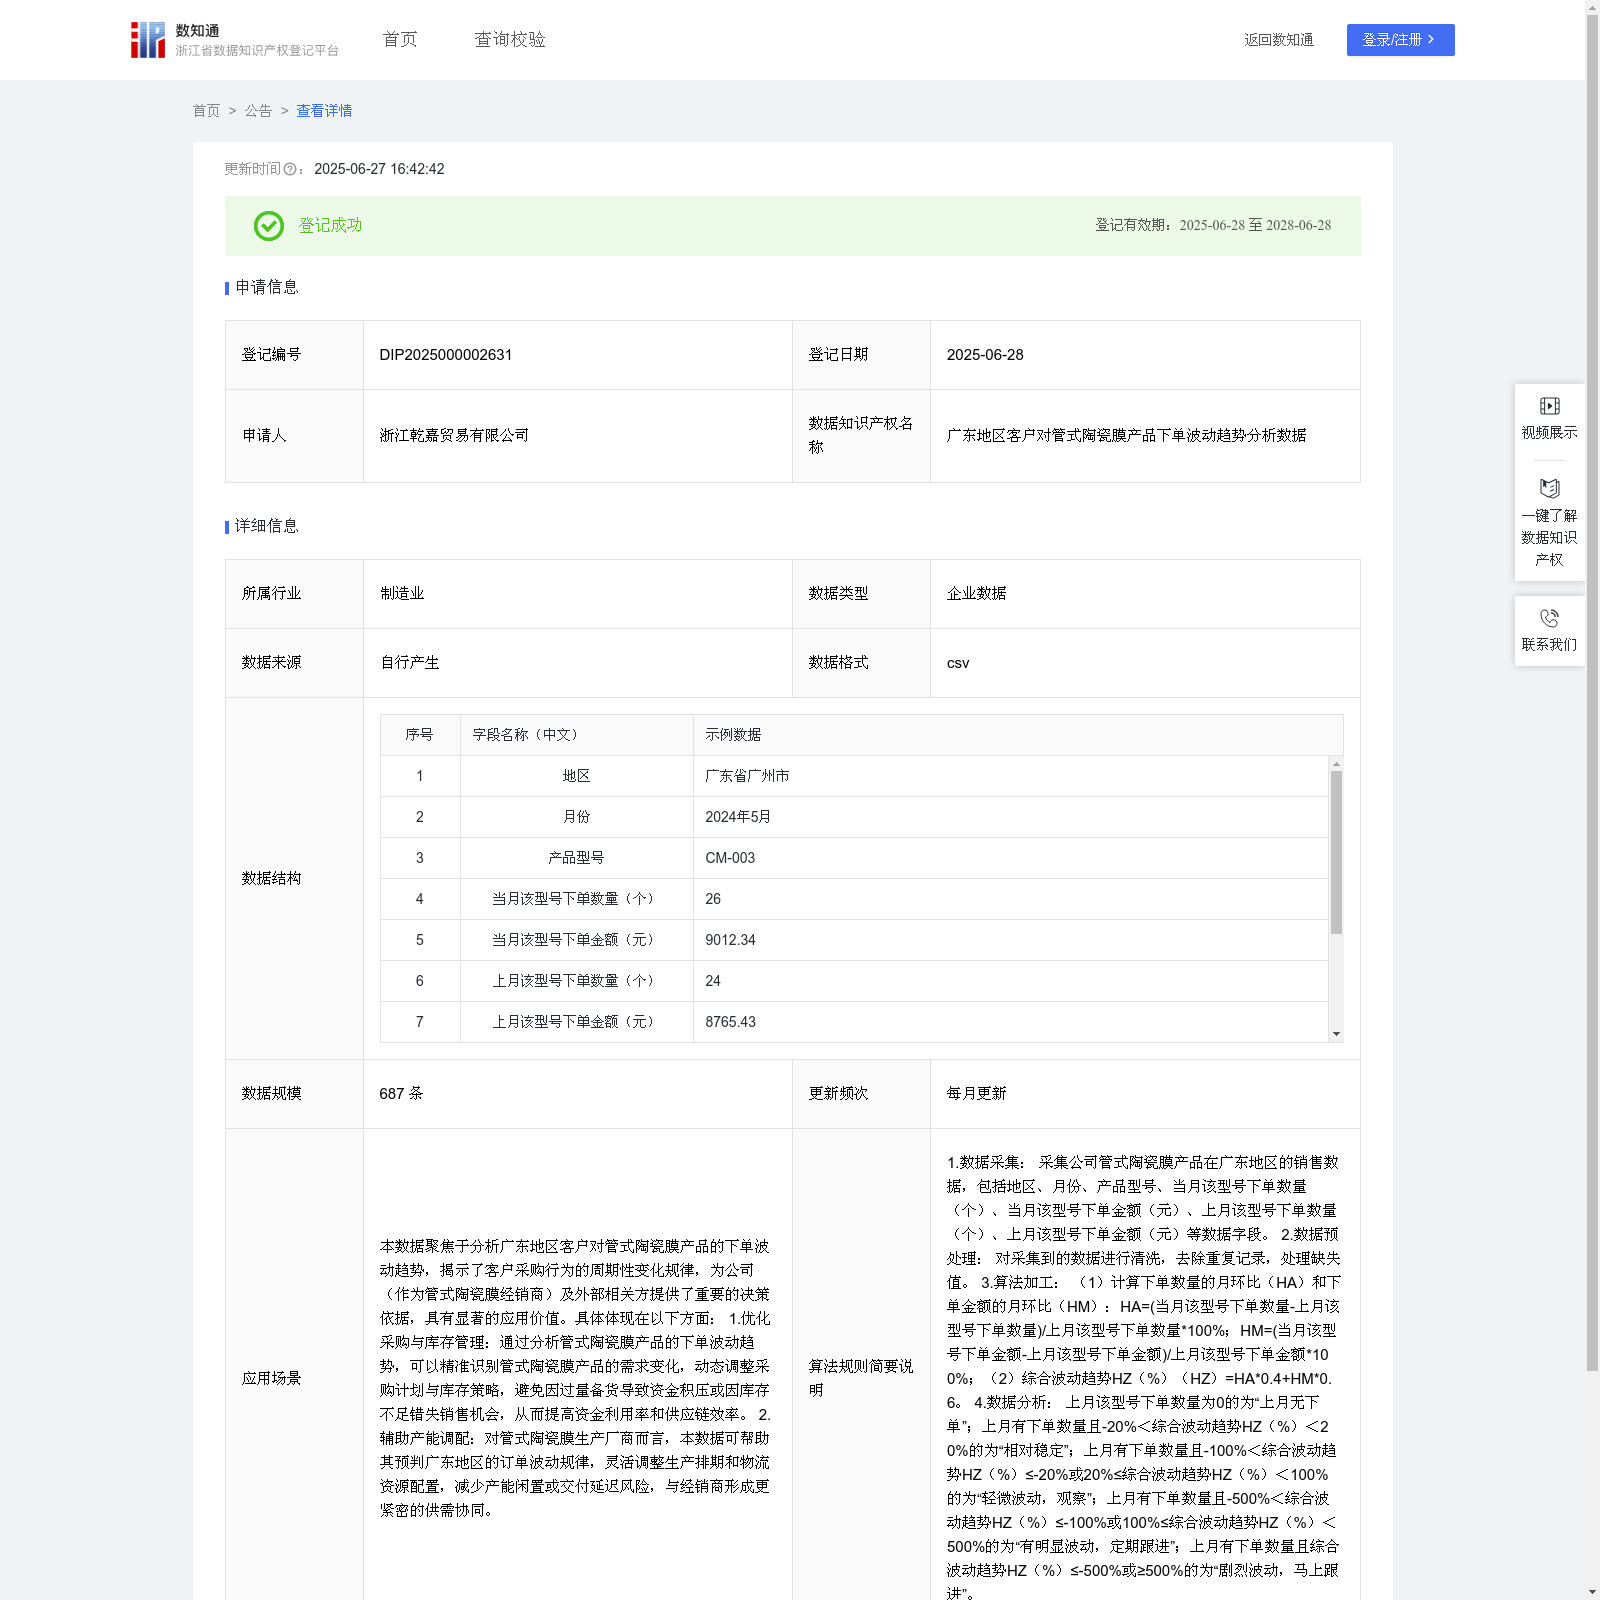Go to 首页 in the breadcrumb

click(x=206, y=111)
